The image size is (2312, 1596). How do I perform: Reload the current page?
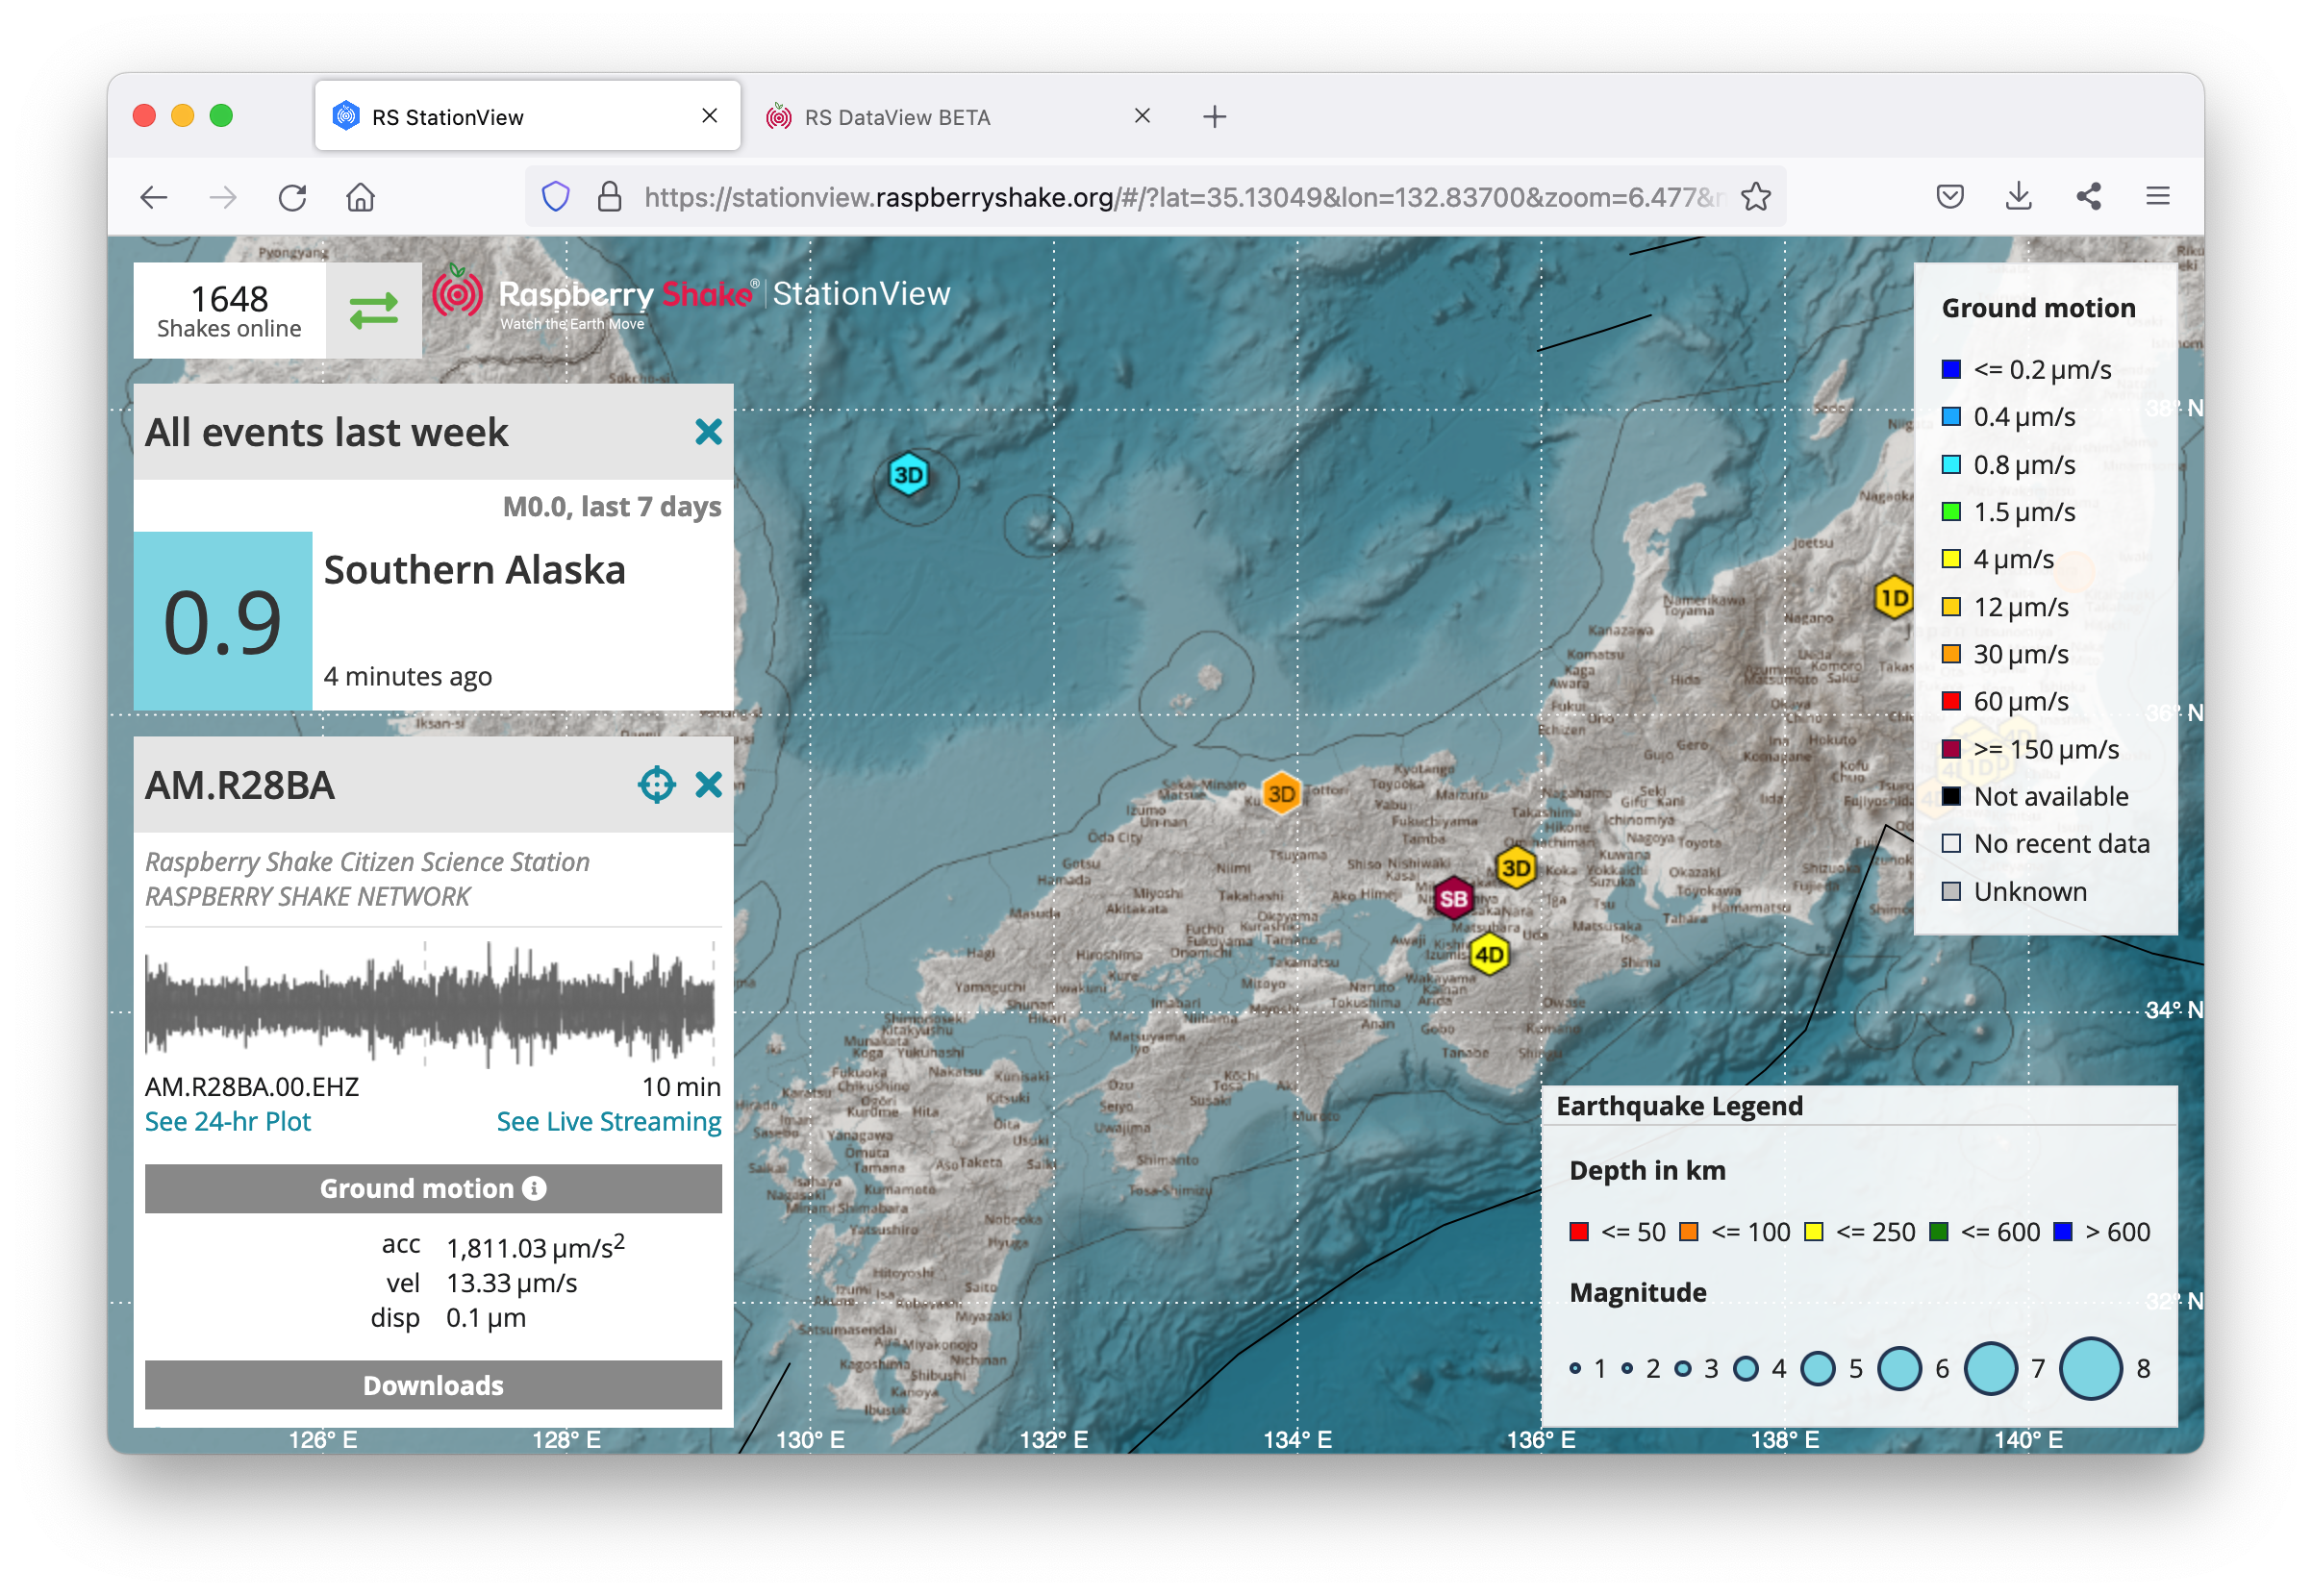click(x=292, y=197)
